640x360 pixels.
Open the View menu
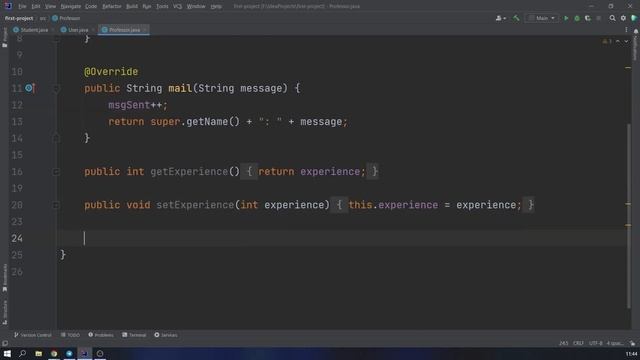50,6
